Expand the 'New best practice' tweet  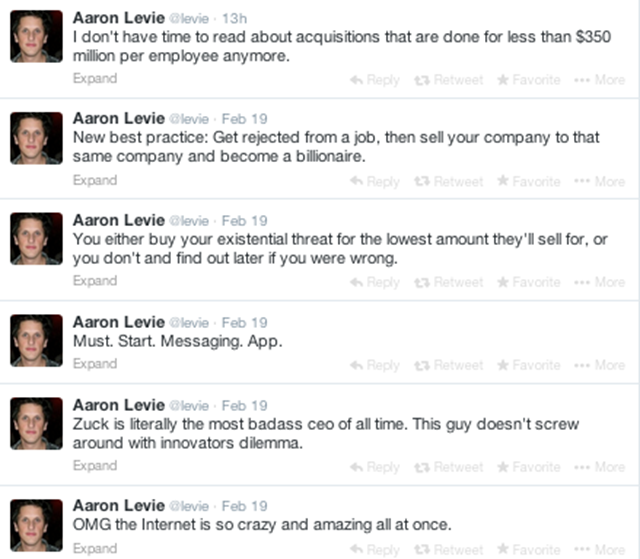pos(95,180)
